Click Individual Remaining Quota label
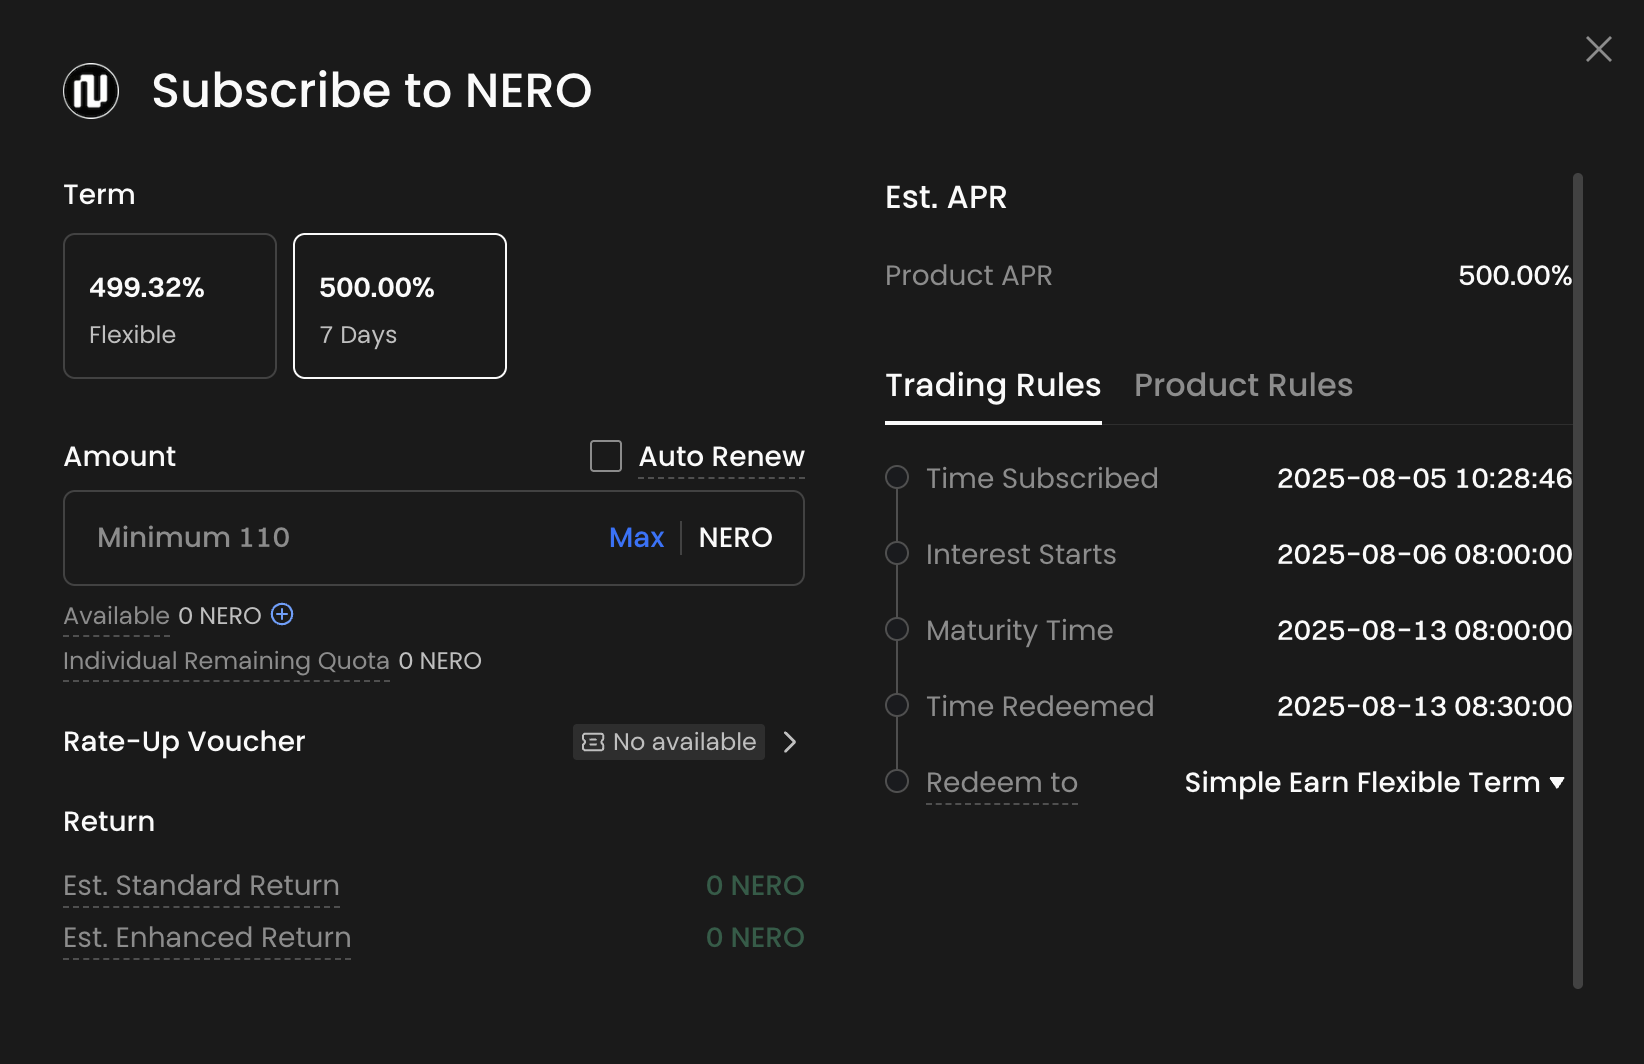 tap(226, 661)
